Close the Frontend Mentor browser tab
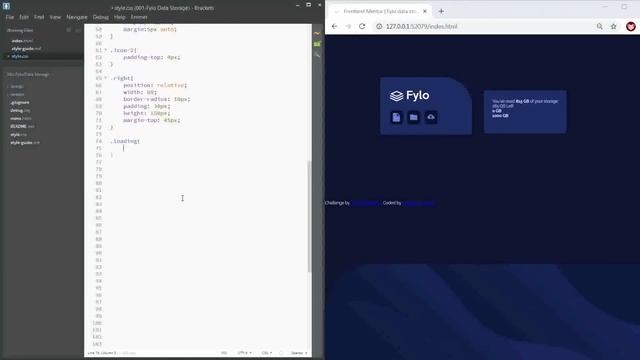This screenshot has width=640, height=360. (424, 11)
